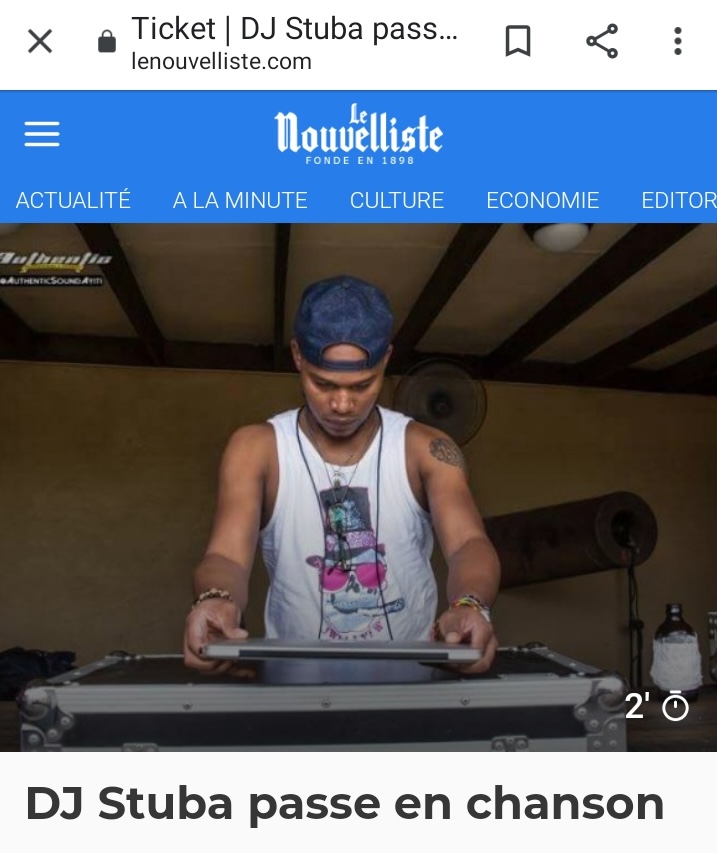
Task: Bookmark this page
Action: coord(517,41)
